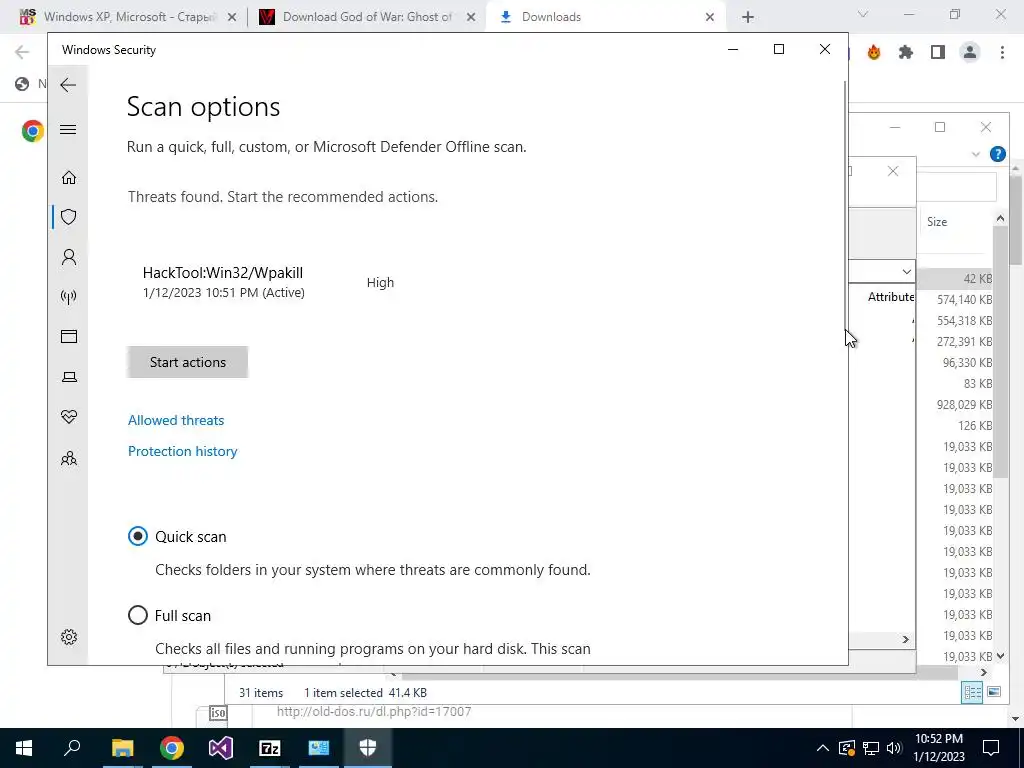Click the orange fire extension icon
Image resolution: width=1024 pixels, height=768 pixels.
point(874,52)
